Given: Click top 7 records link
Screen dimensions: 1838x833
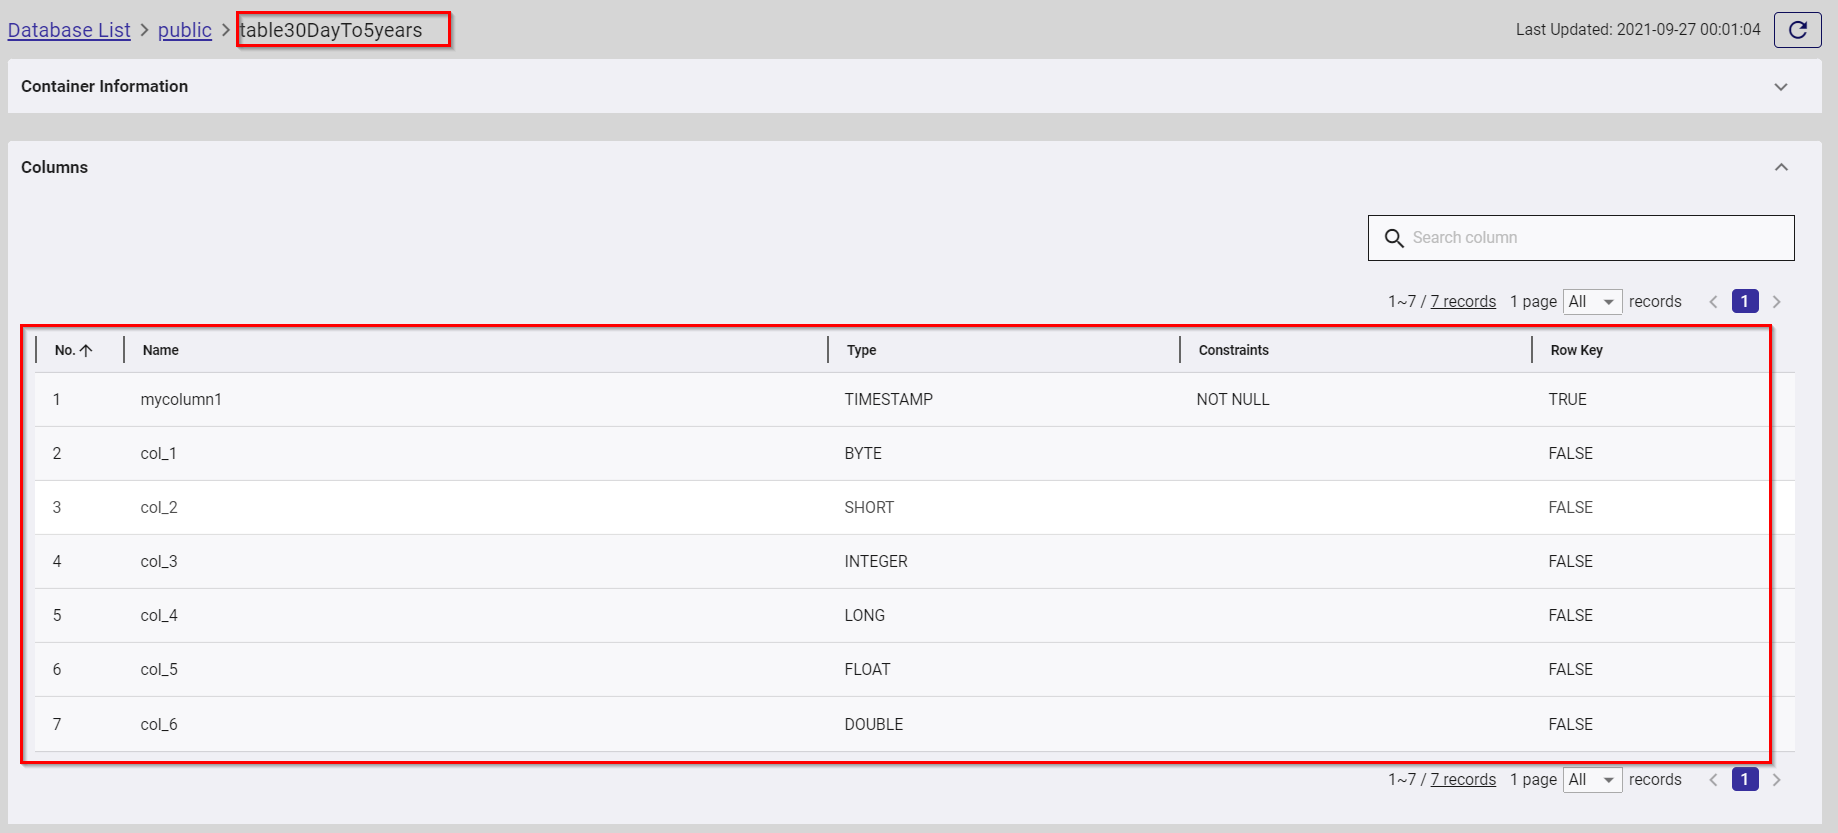Looking at the screenshot, I should (x=1463, y=302).
